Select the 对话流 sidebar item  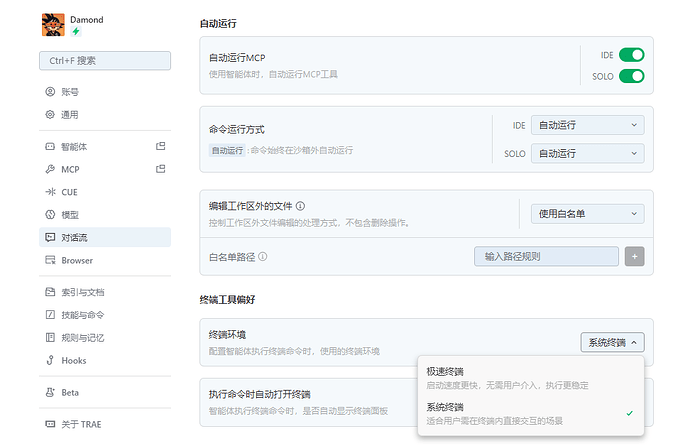[105, 237]
